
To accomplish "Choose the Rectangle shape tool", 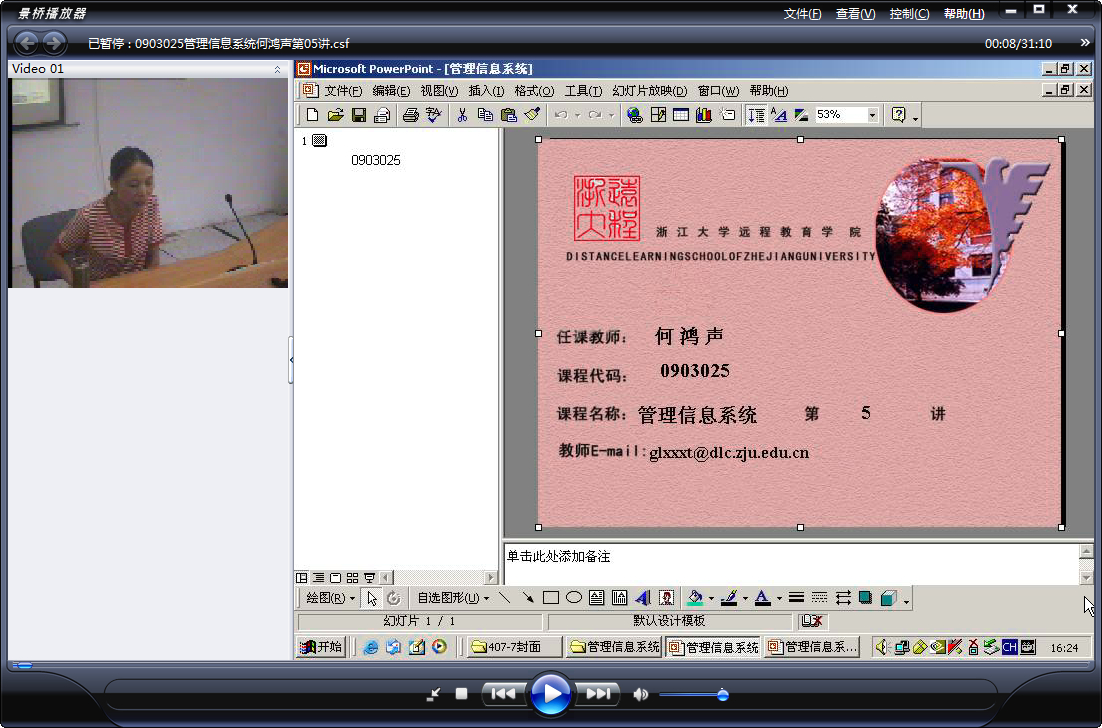I will point(551,598).
